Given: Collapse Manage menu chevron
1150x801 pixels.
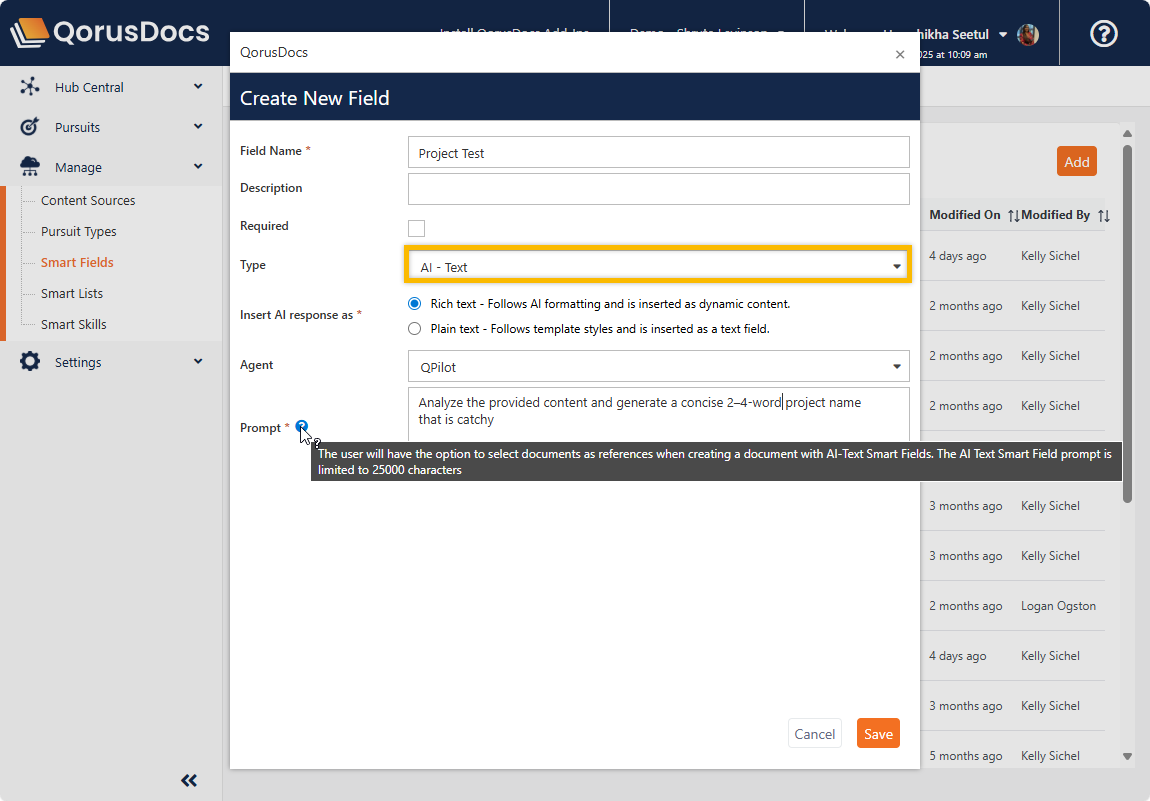Looking at the screenshot, I should tap(198, 167).
